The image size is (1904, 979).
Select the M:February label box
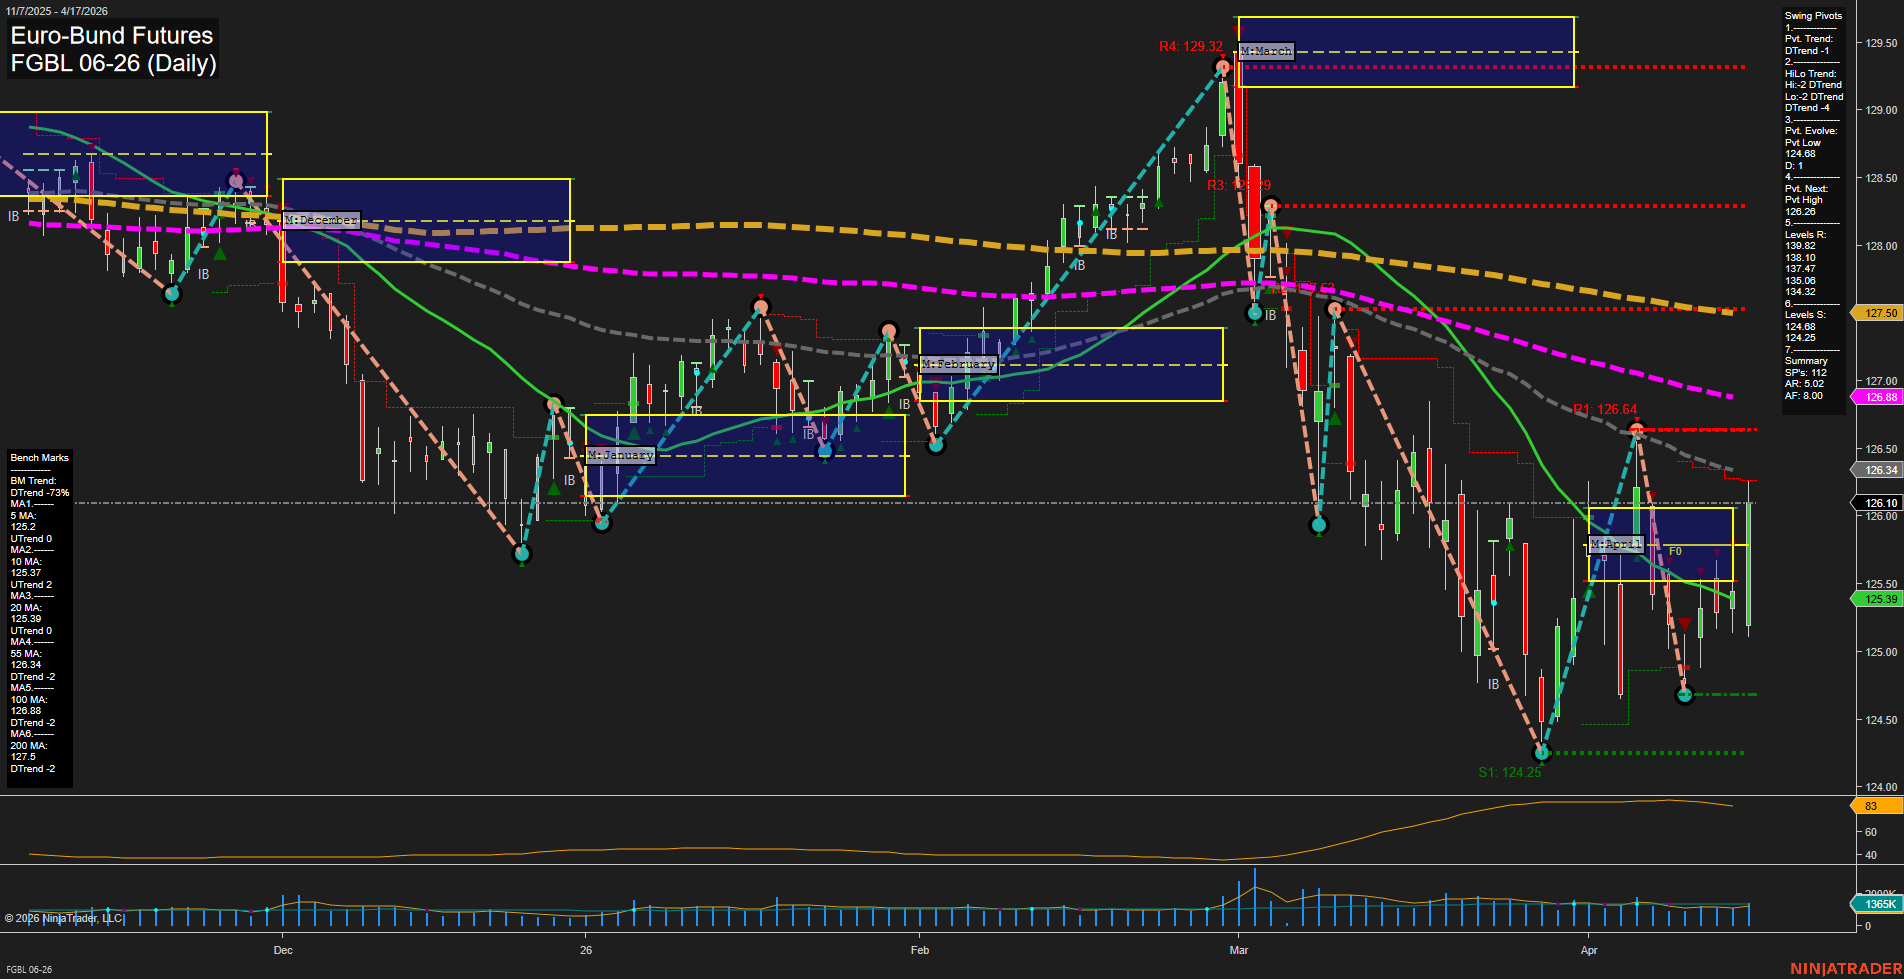(x=959, y=364)
